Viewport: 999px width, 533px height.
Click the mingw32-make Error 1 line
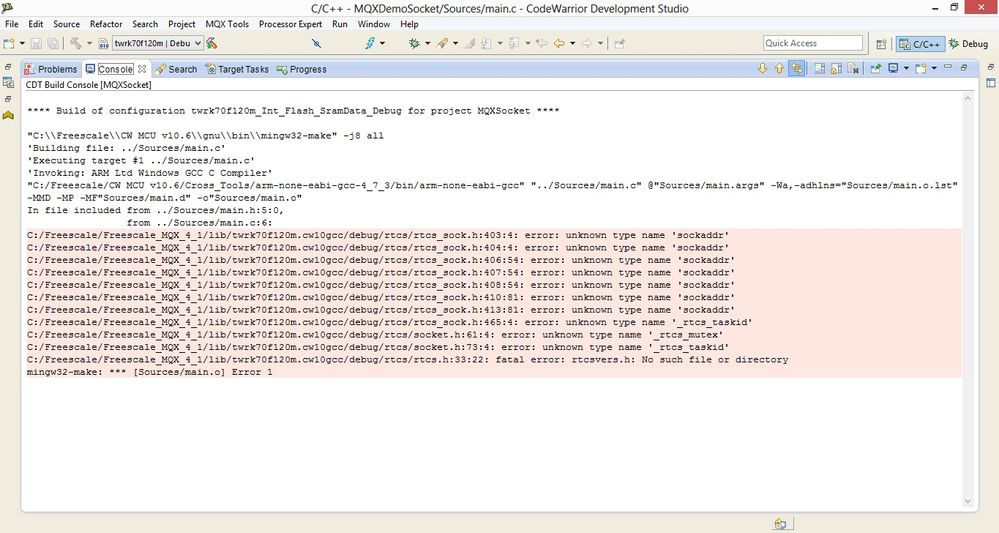pyautogui.click(x=150, y=373)
